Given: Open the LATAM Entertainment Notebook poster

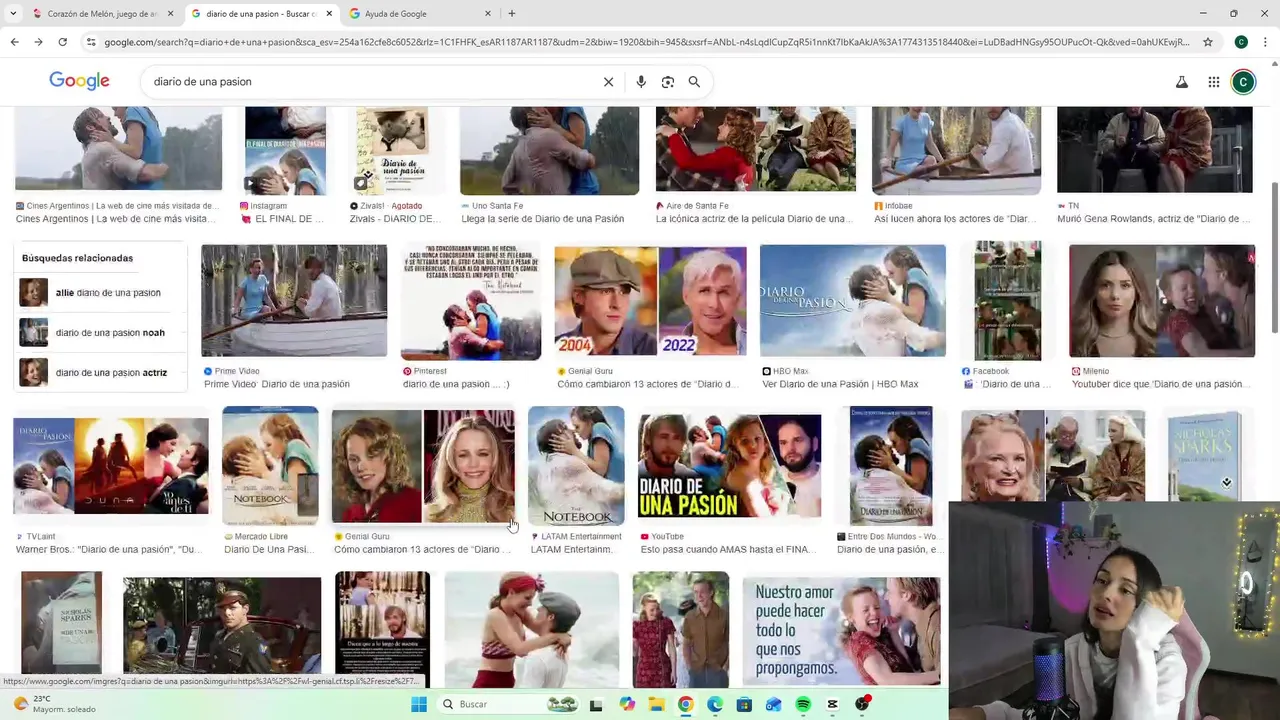Looking at the screenshot, I should click(x=576, y=466).
